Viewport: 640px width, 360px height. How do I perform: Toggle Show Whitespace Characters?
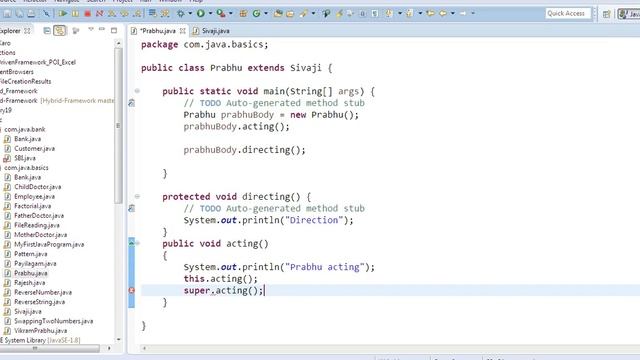point(375,14)
